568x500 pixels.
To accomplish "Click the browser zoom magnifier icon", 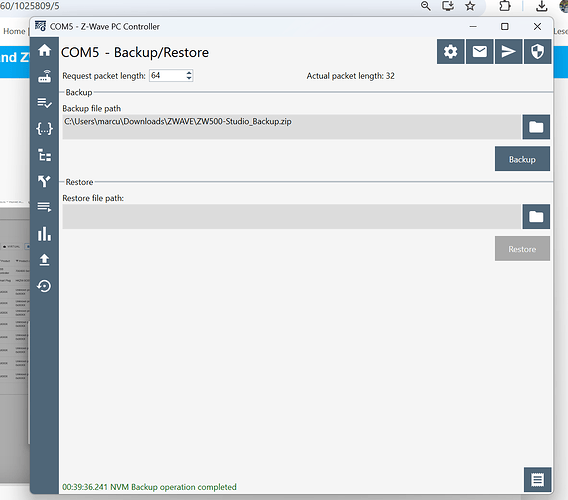I will 426,6.
